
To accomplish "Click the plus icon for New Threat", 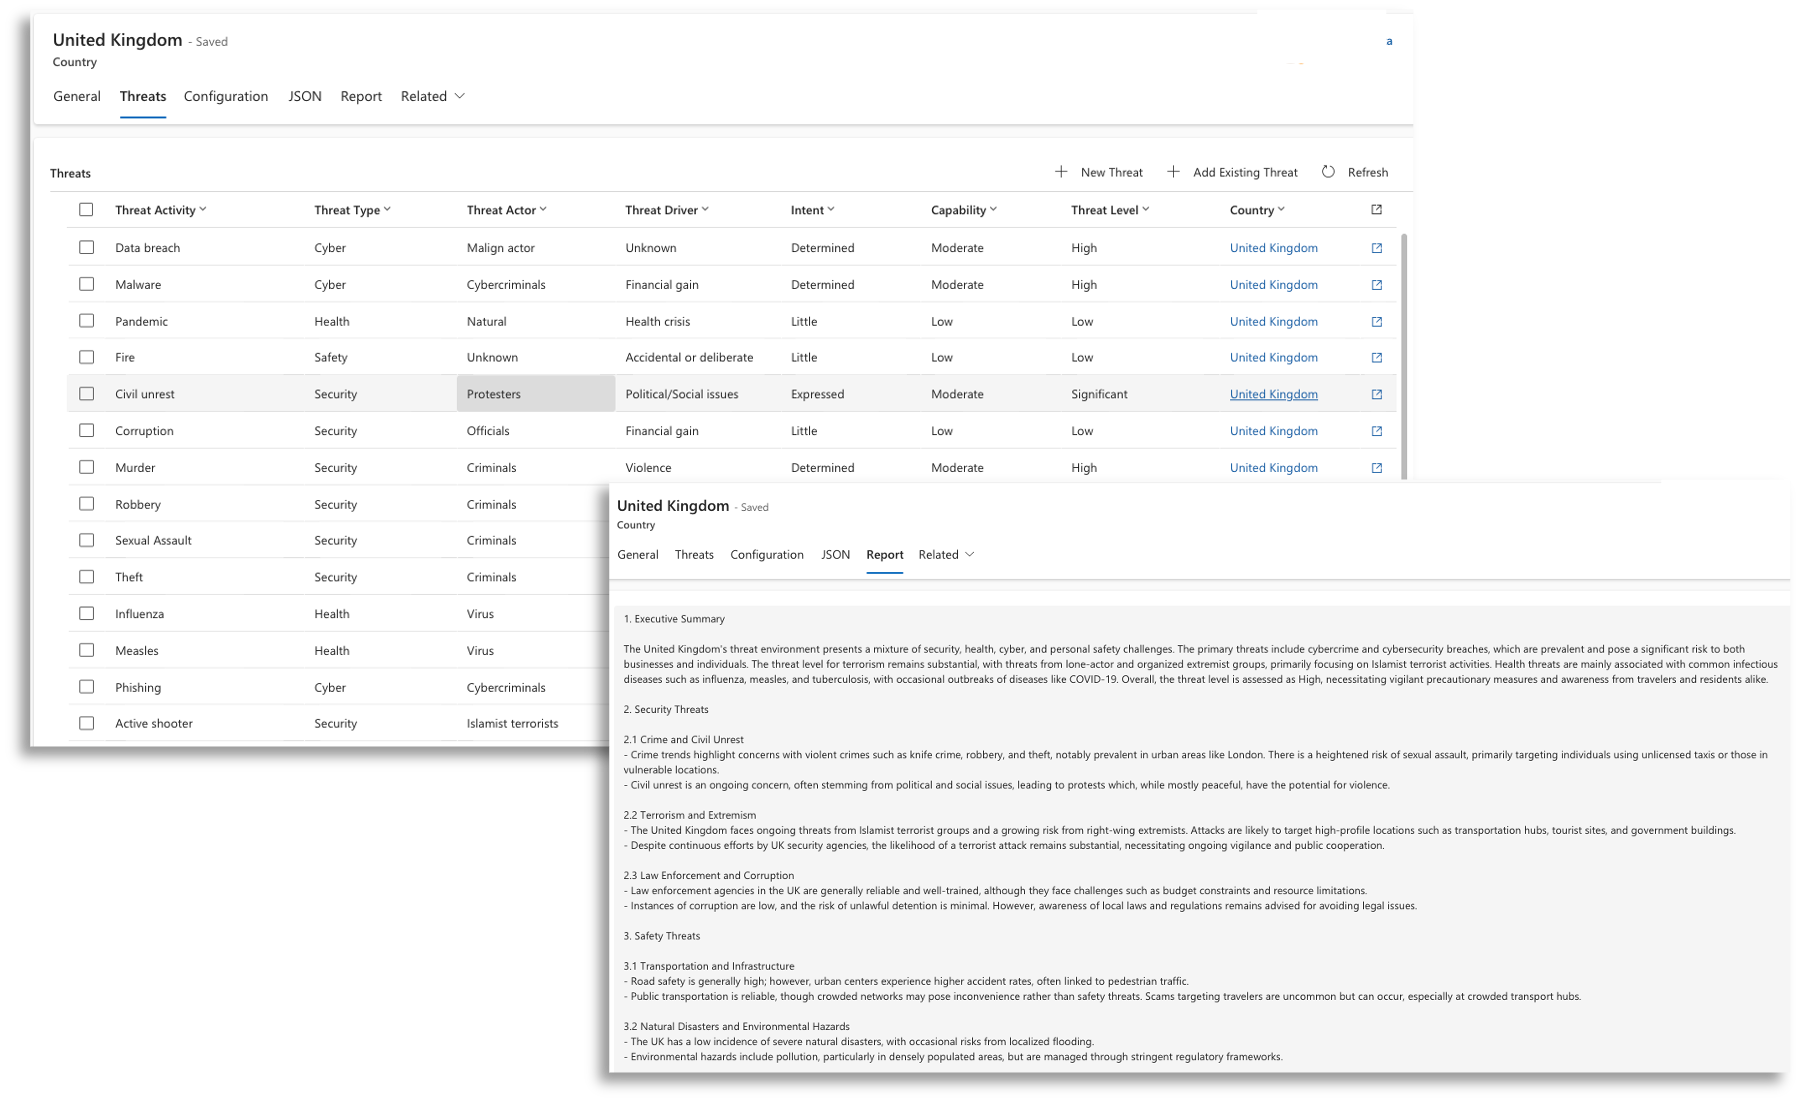I will (x=1061, y=172).
